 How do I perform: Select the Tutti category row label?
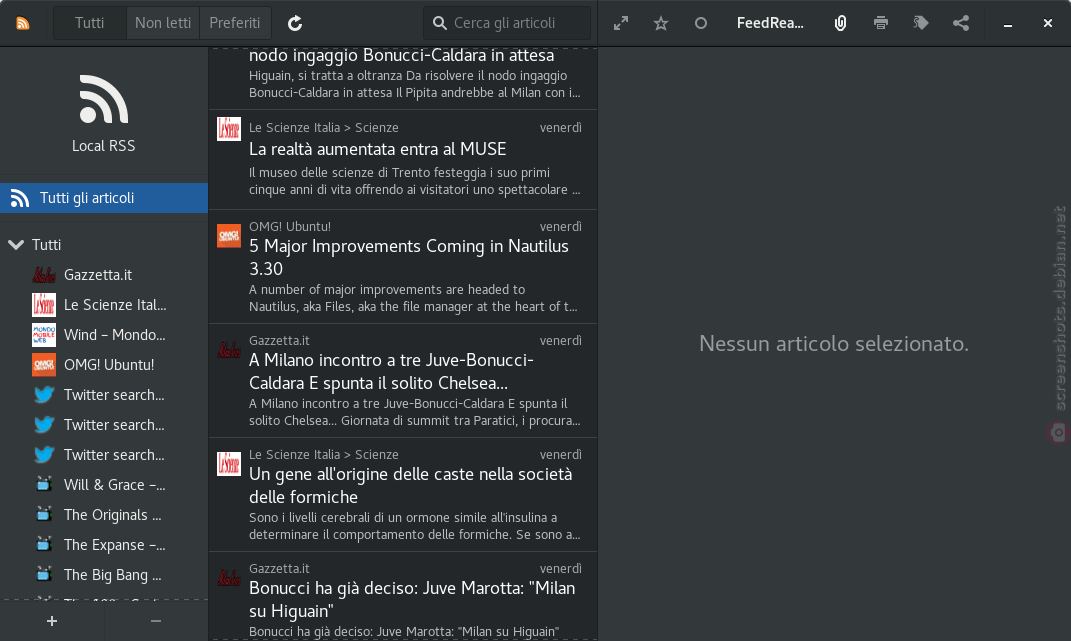(x=46, y=245)
